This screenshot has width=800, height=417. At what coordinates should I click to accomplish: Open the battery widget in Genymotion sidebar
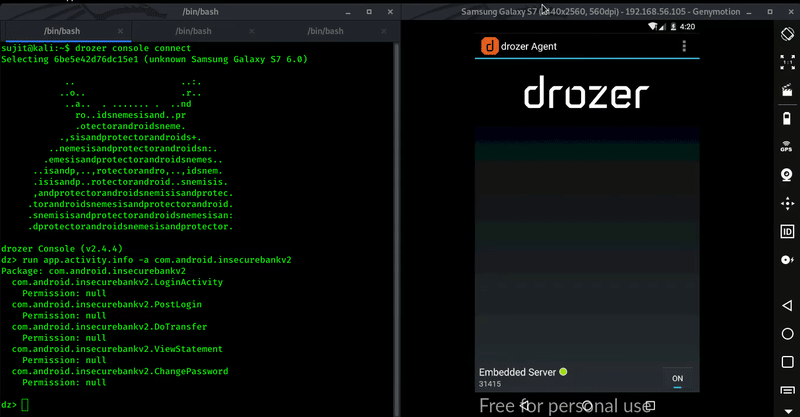click(786, 119)
